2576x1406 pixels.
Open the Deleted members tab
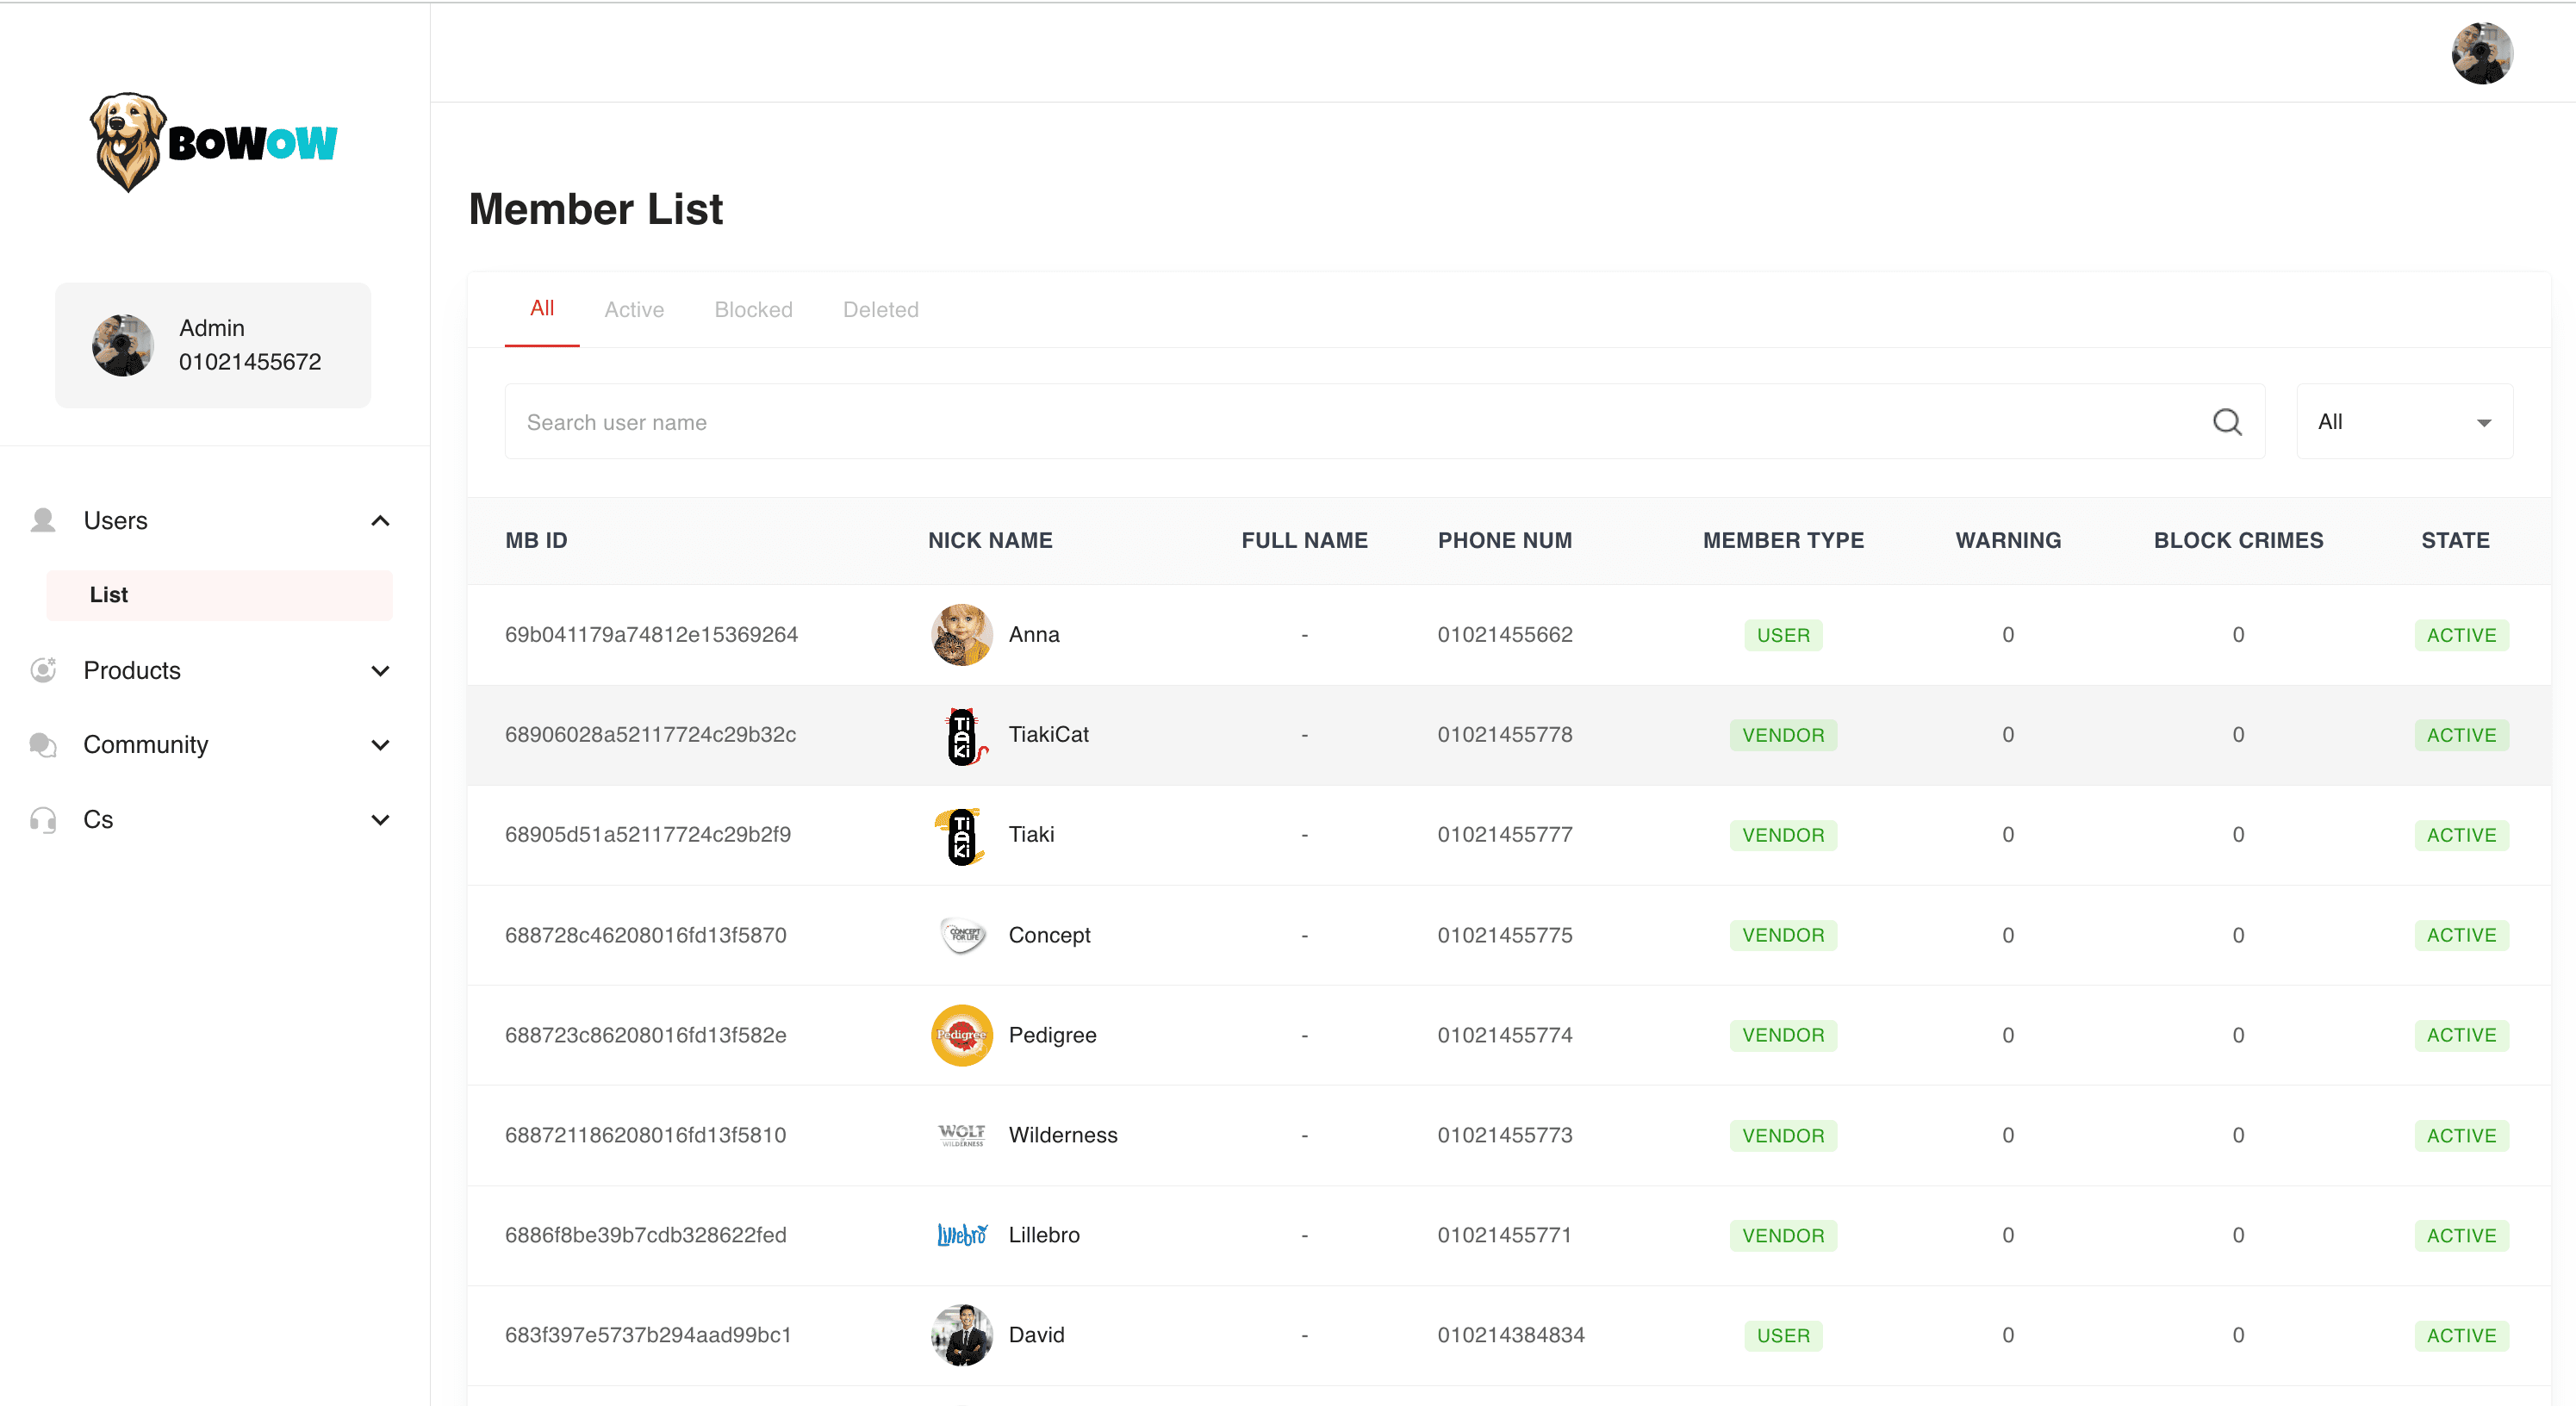coord(880,310)
